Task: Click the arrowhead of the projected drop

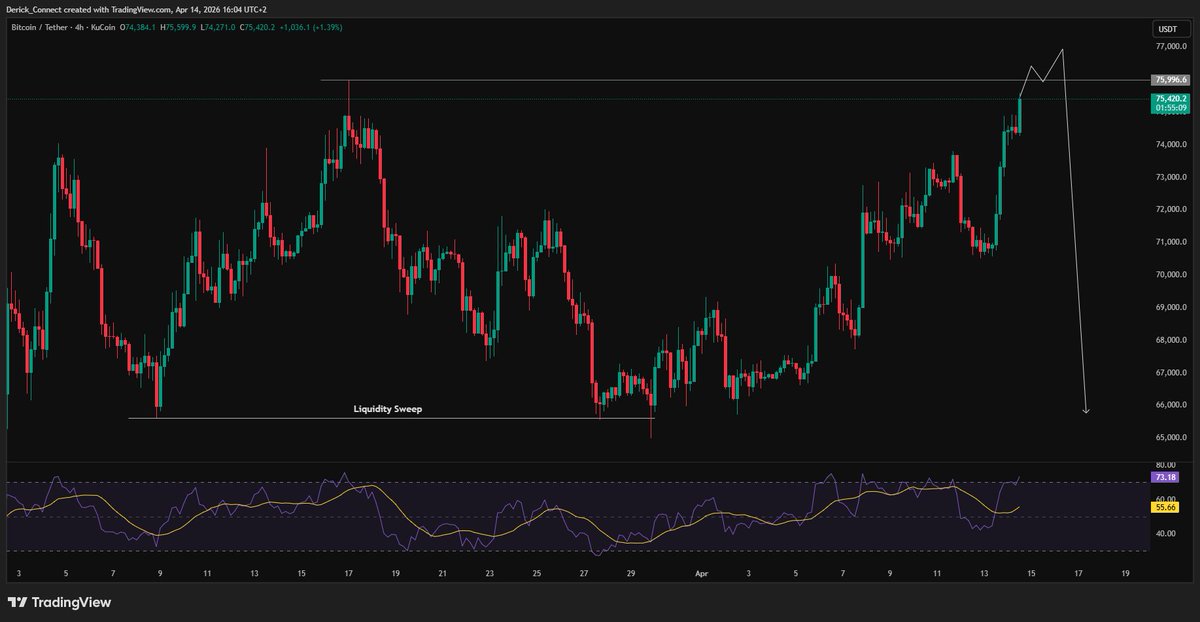Action: click(x=1086, y=410)
